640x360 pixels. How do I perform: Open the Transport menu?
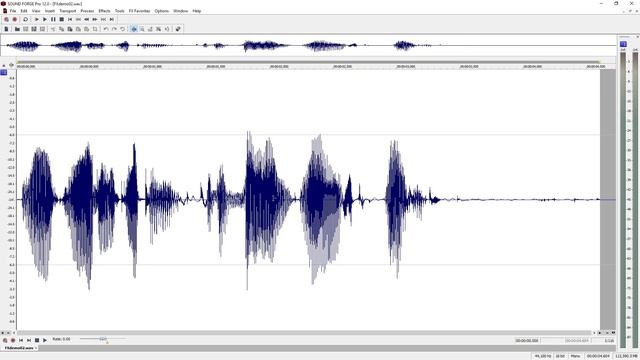68,11
